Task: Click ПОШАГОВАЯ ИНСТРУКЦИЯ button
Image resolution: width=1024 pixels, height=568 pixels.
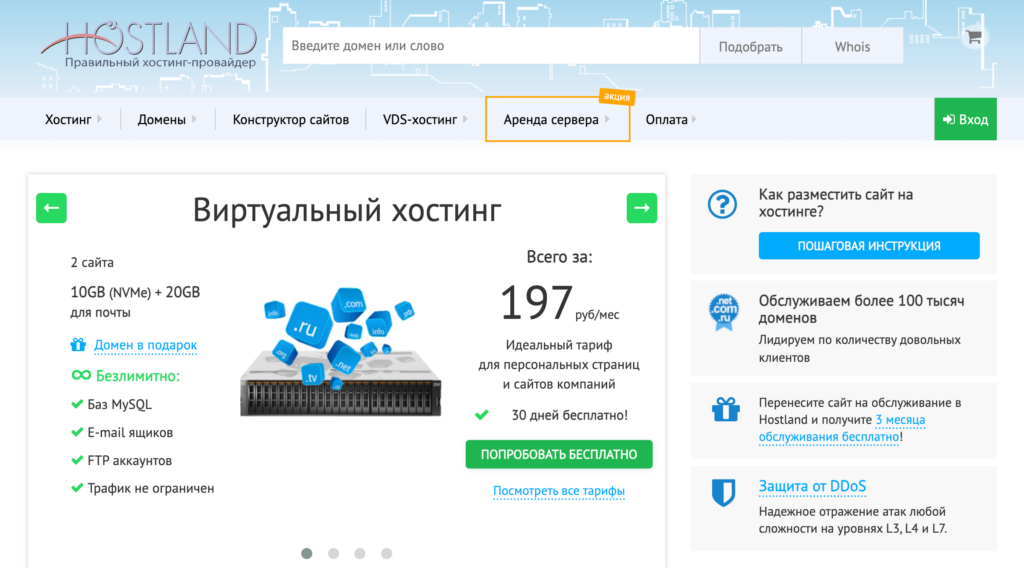Action: click(869, 245)
